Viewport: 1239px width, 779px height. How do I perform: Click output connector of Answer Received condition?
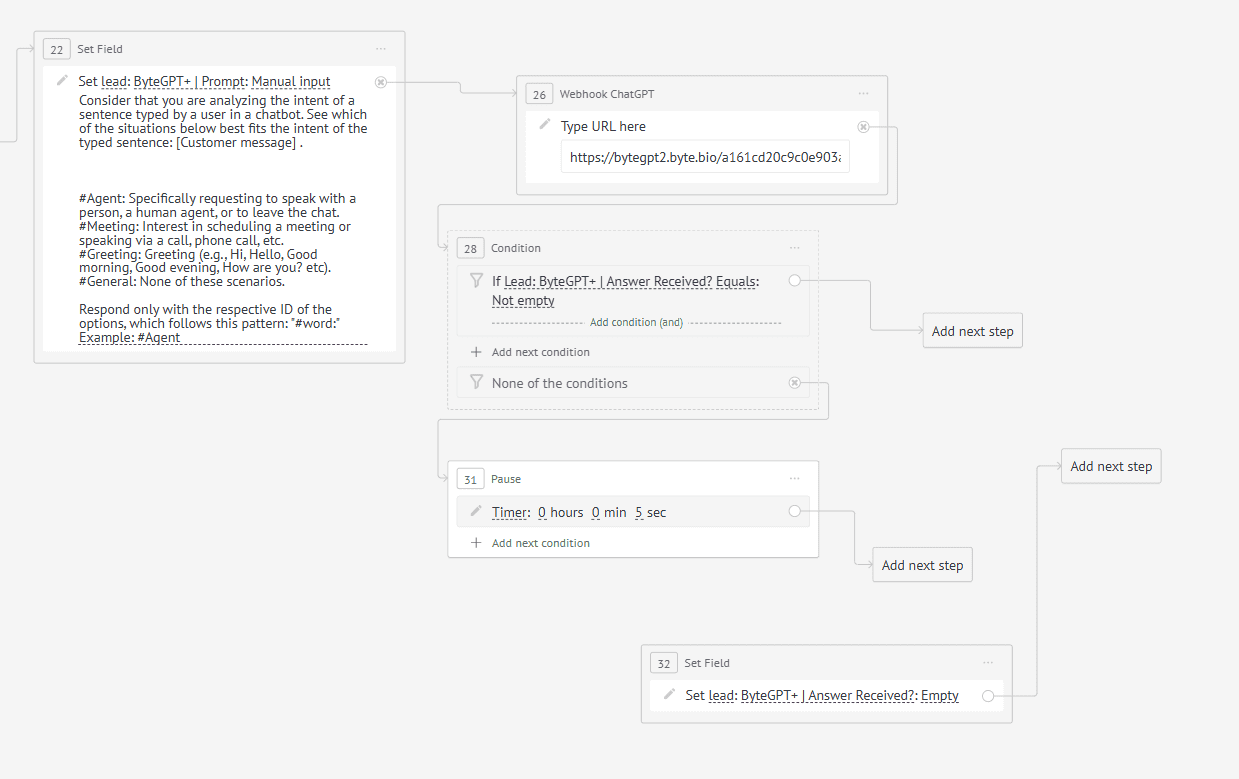coord(794,281)
